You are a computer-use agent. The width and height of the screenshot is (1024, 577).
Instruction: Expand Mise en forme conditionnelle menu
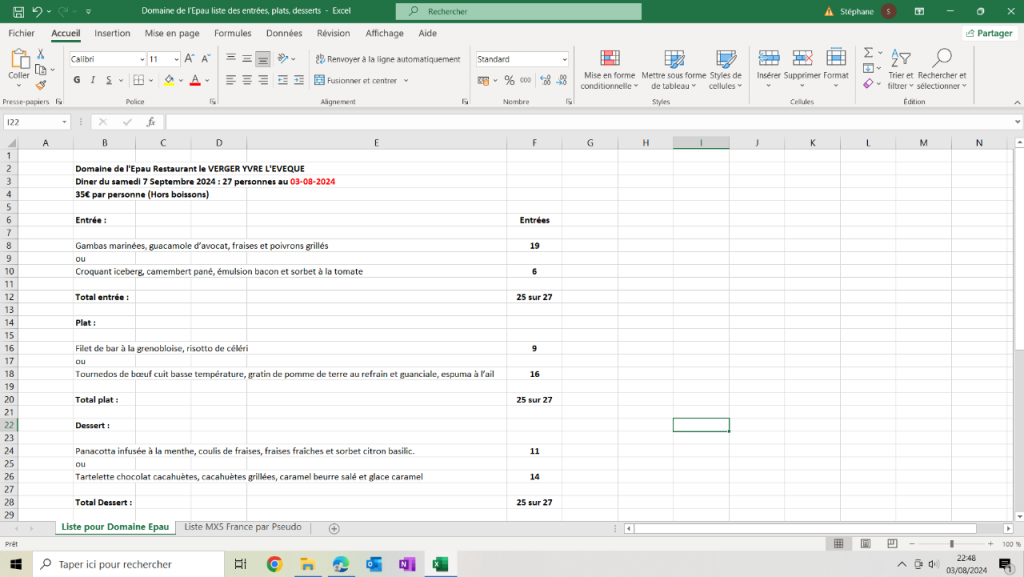point(609,69)
